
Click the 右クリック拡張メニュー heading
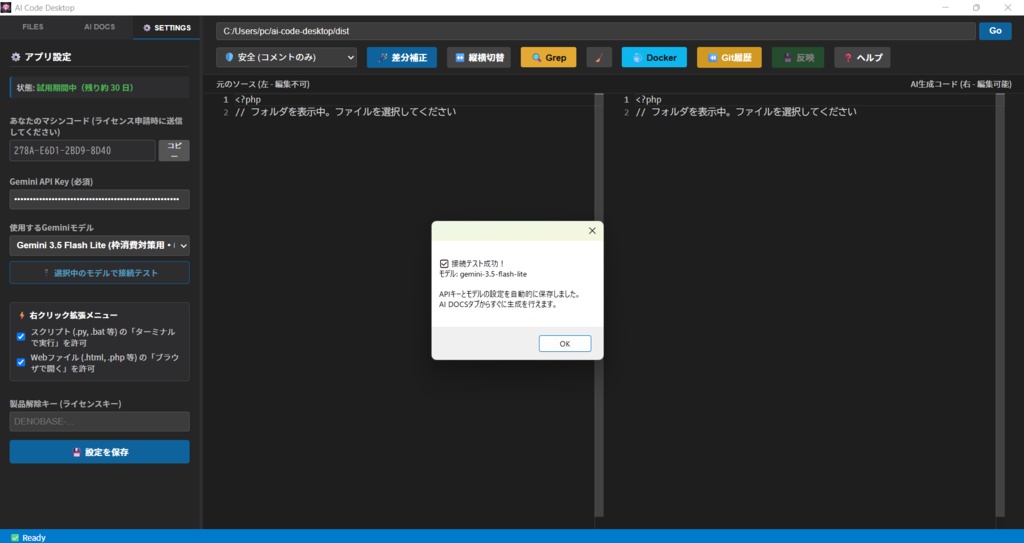click(x=74, y=315)
